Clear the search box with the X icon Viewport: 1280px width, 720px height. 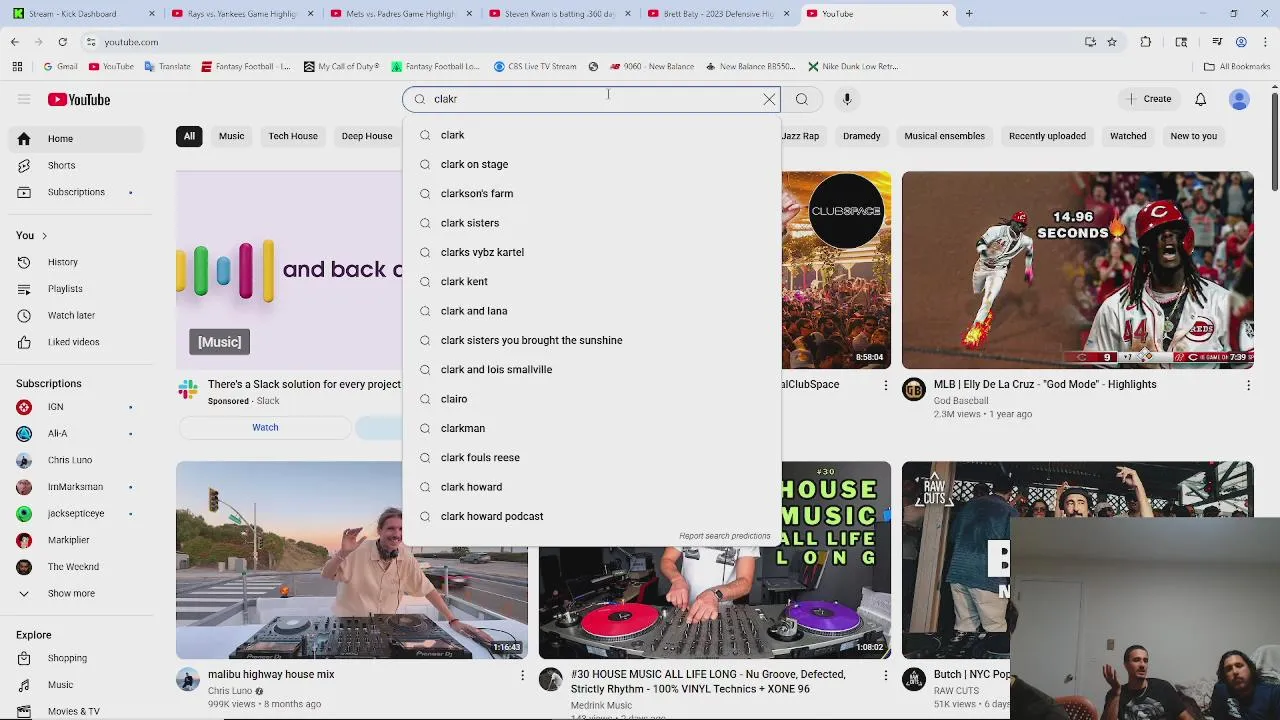(769, 99)
